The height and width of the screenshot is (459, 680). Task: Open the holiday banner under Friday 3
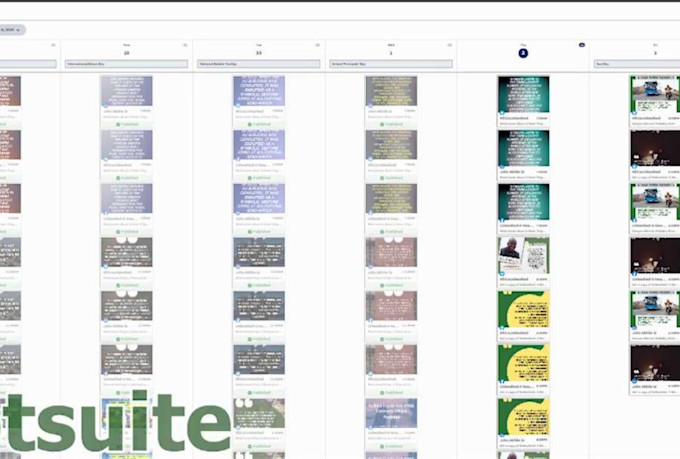click(x=637, y=64)
